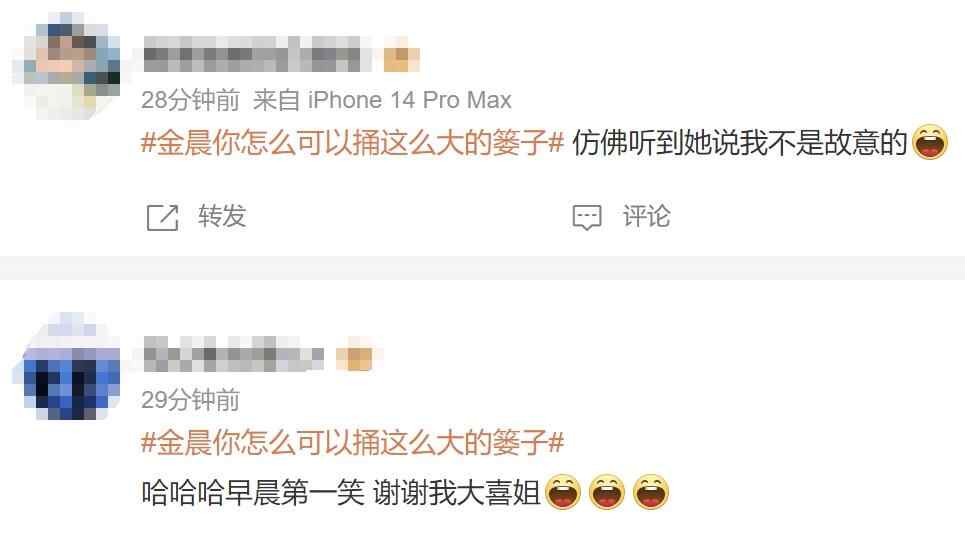This screenshot has height=535, width=965.
Task: Click the repost arrow icon under first post
Action: point(162,217)
